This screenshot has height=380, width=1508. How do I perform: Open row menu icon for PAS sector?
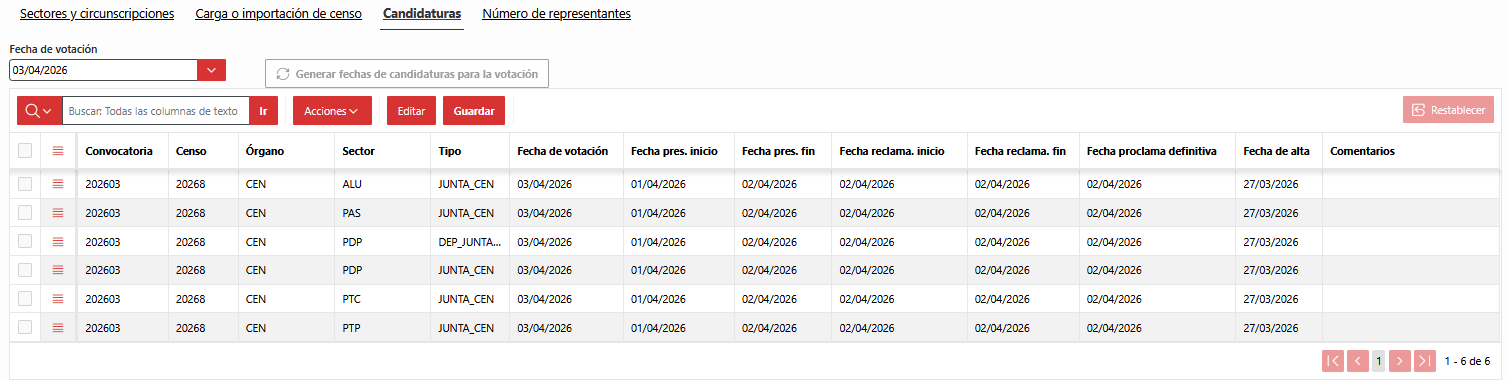click(58, 213)
